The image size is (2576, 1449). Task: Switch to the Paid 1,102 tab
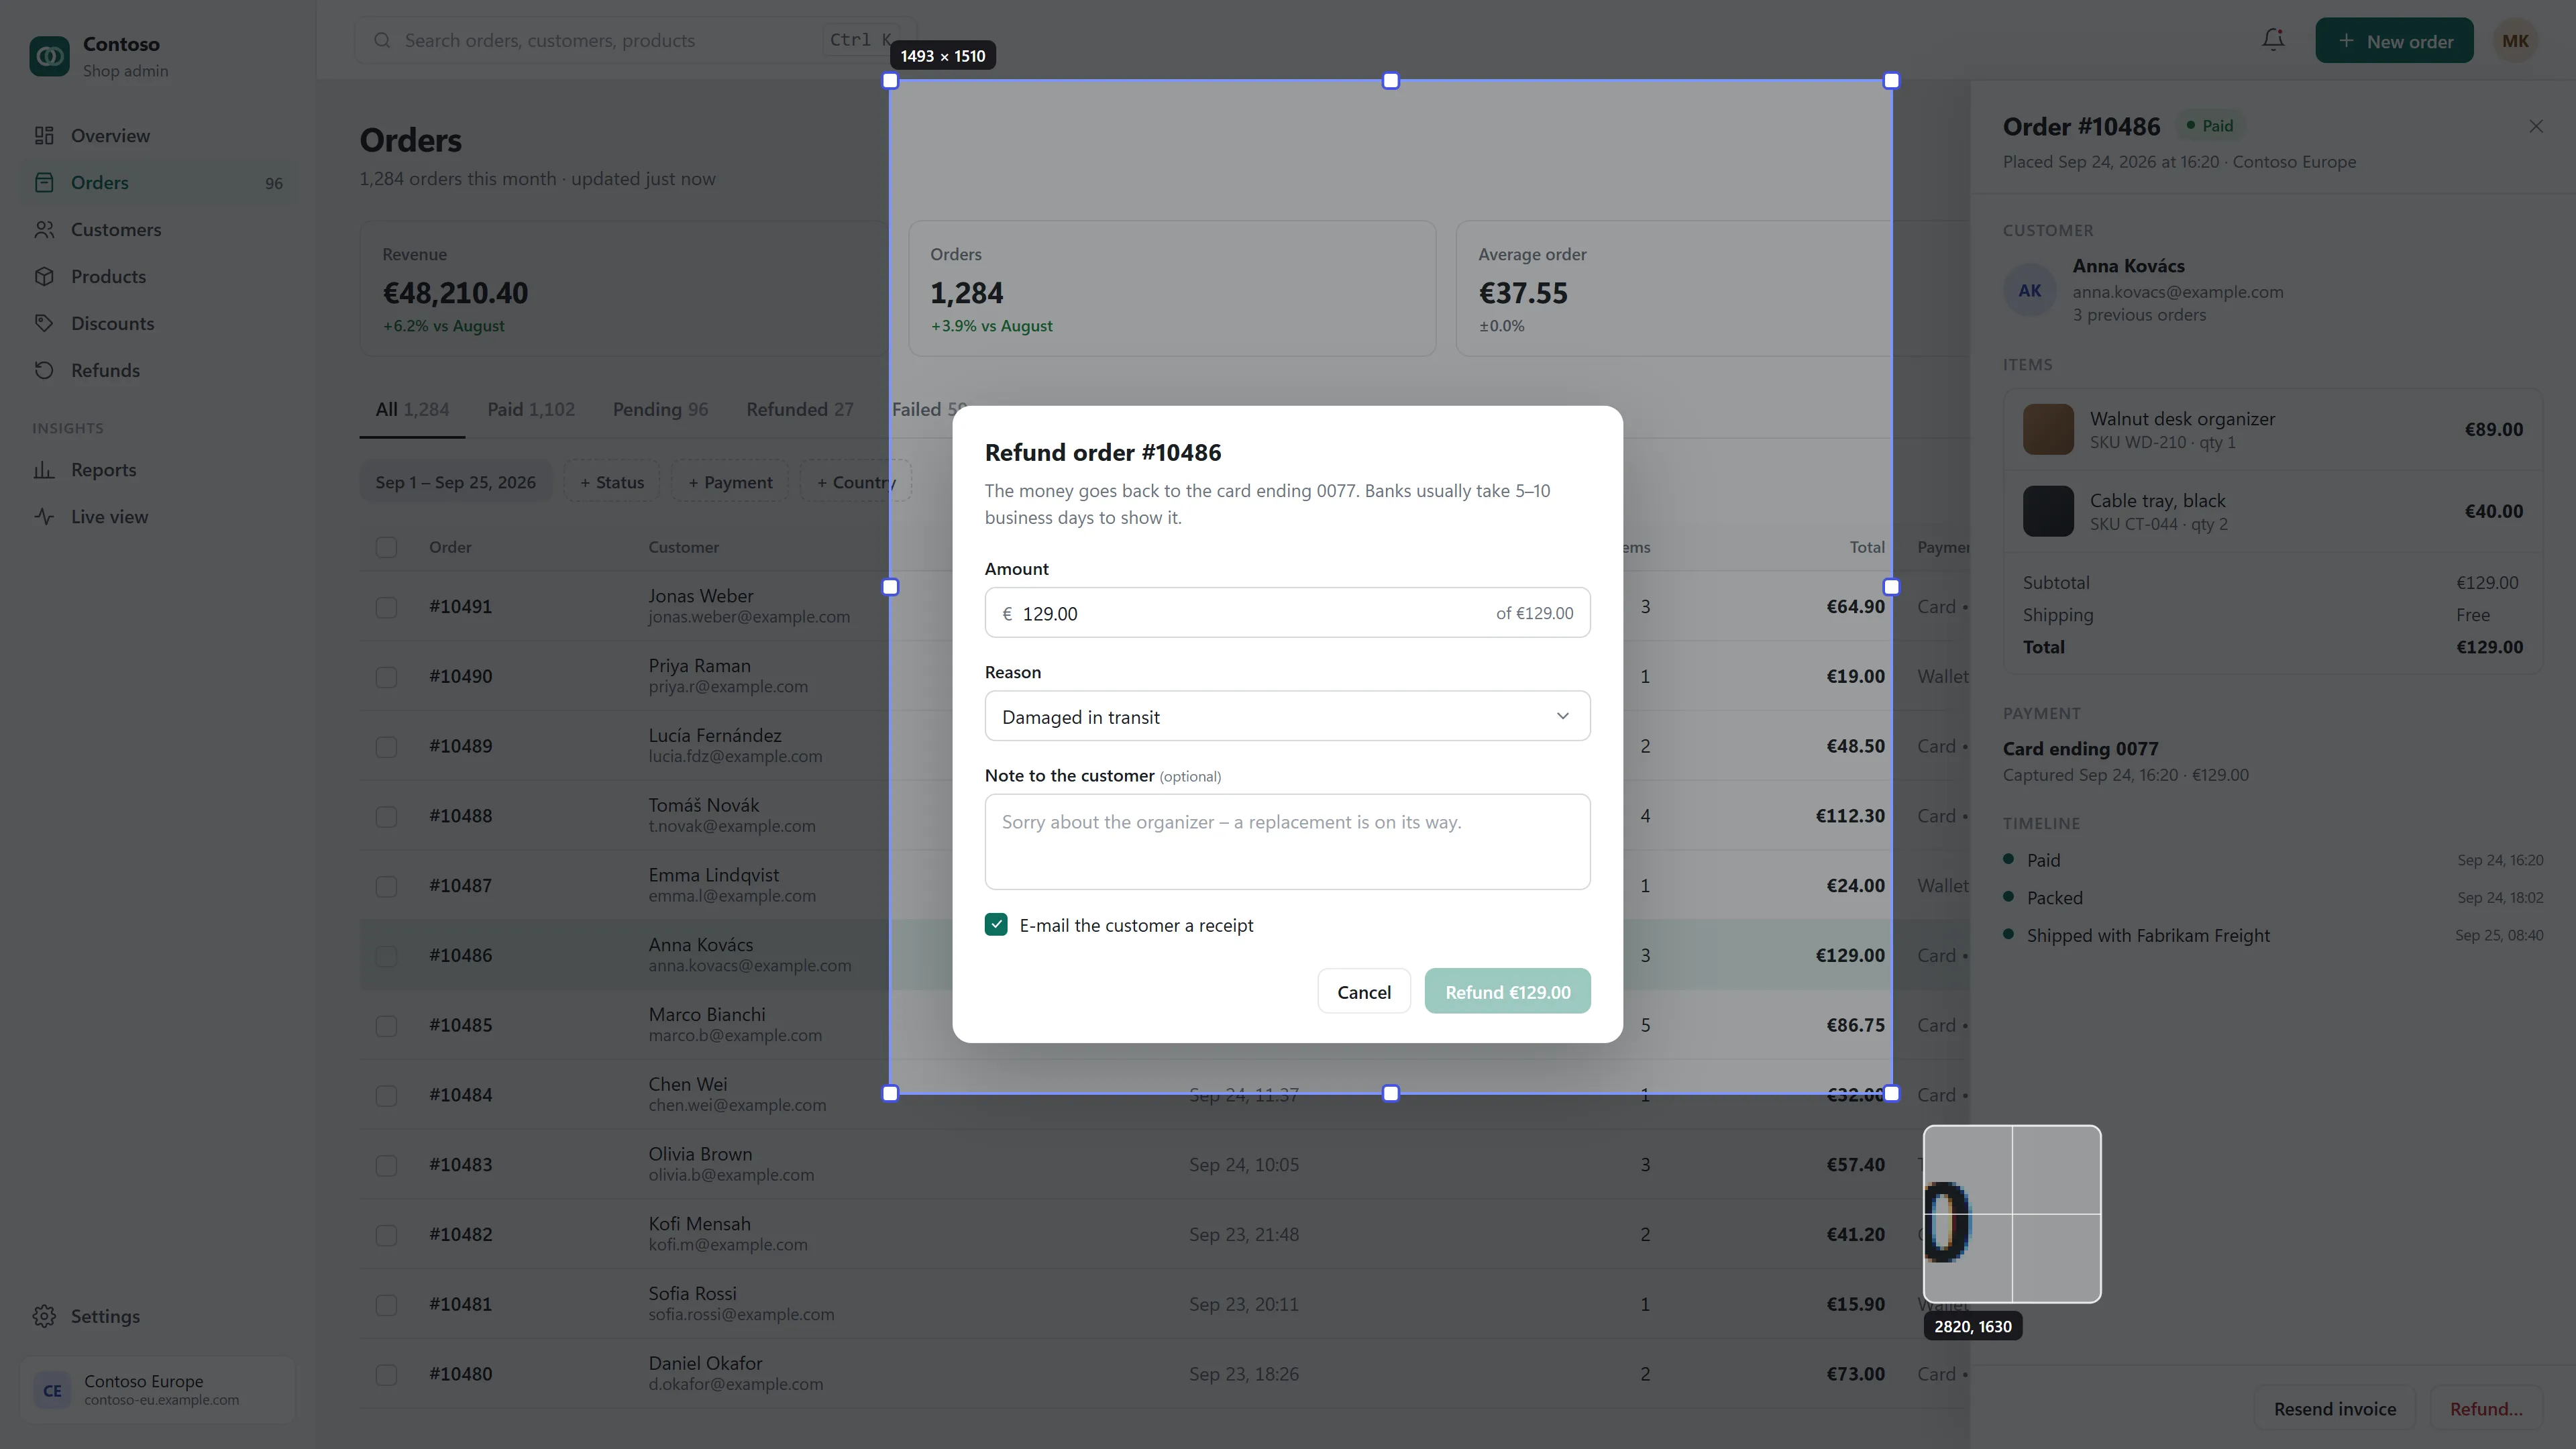[531, 409]
